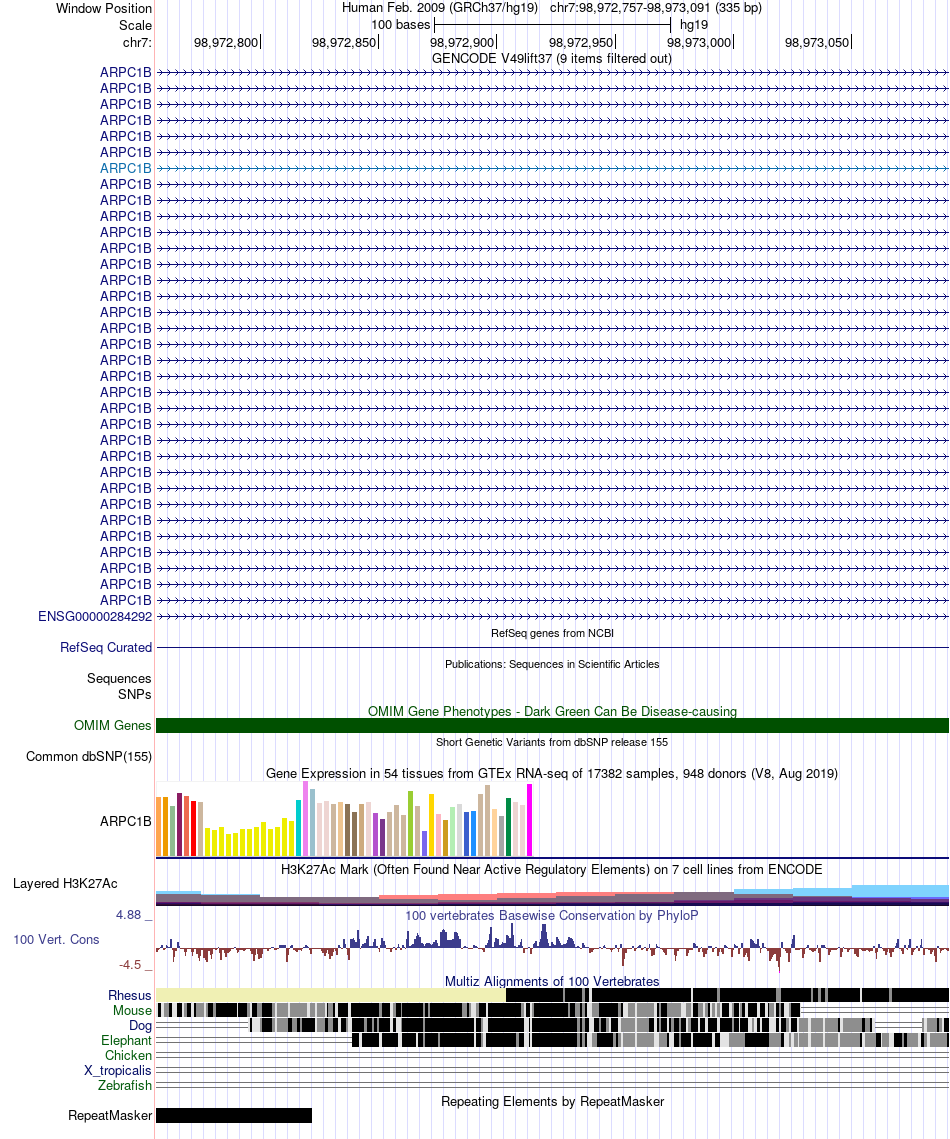
Task: Click the Layered H3K27Ac track label
Action: pos(65,883)
